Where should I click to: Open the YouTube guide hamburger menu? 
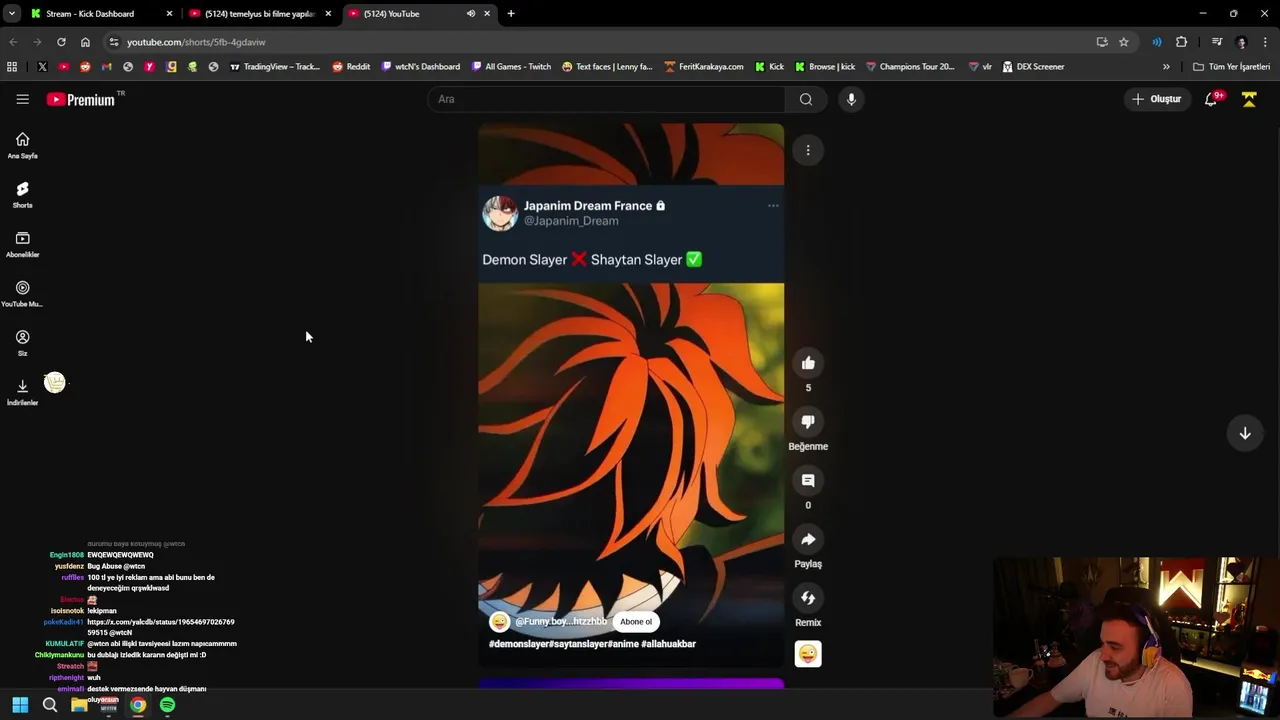point(22,99)
